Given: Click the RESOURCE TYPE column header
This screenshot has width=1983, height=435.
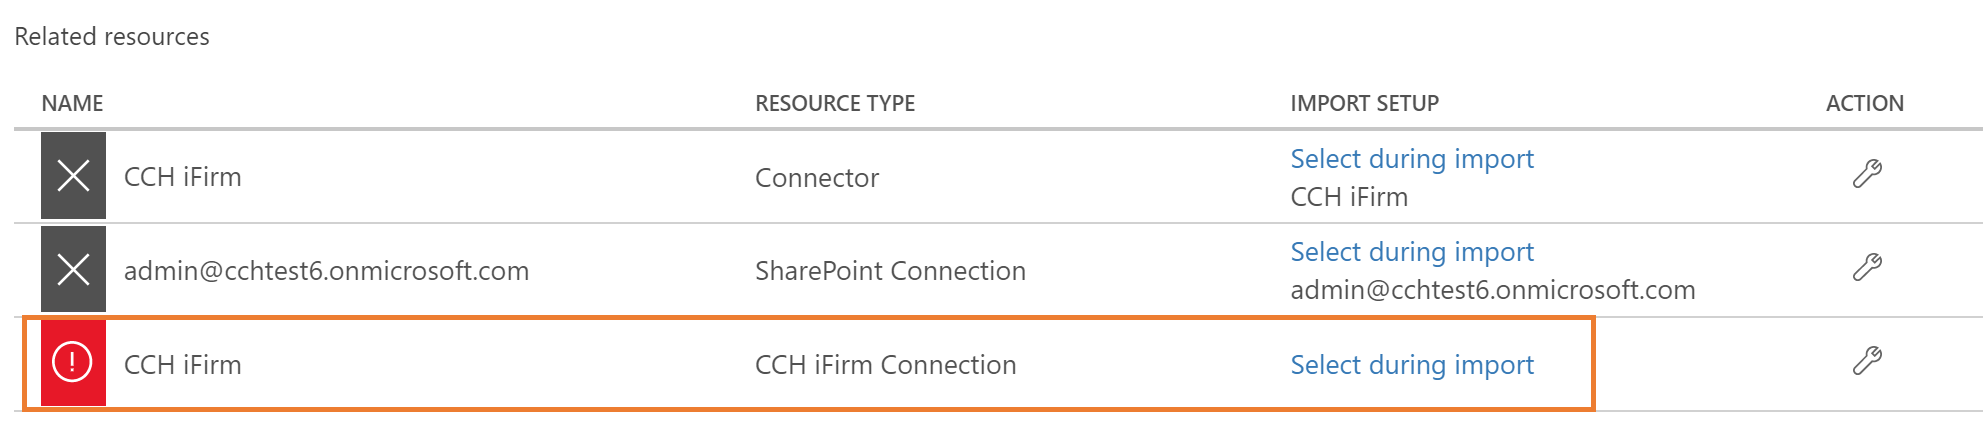Looking at the screenshot, I should coord(834,103).
